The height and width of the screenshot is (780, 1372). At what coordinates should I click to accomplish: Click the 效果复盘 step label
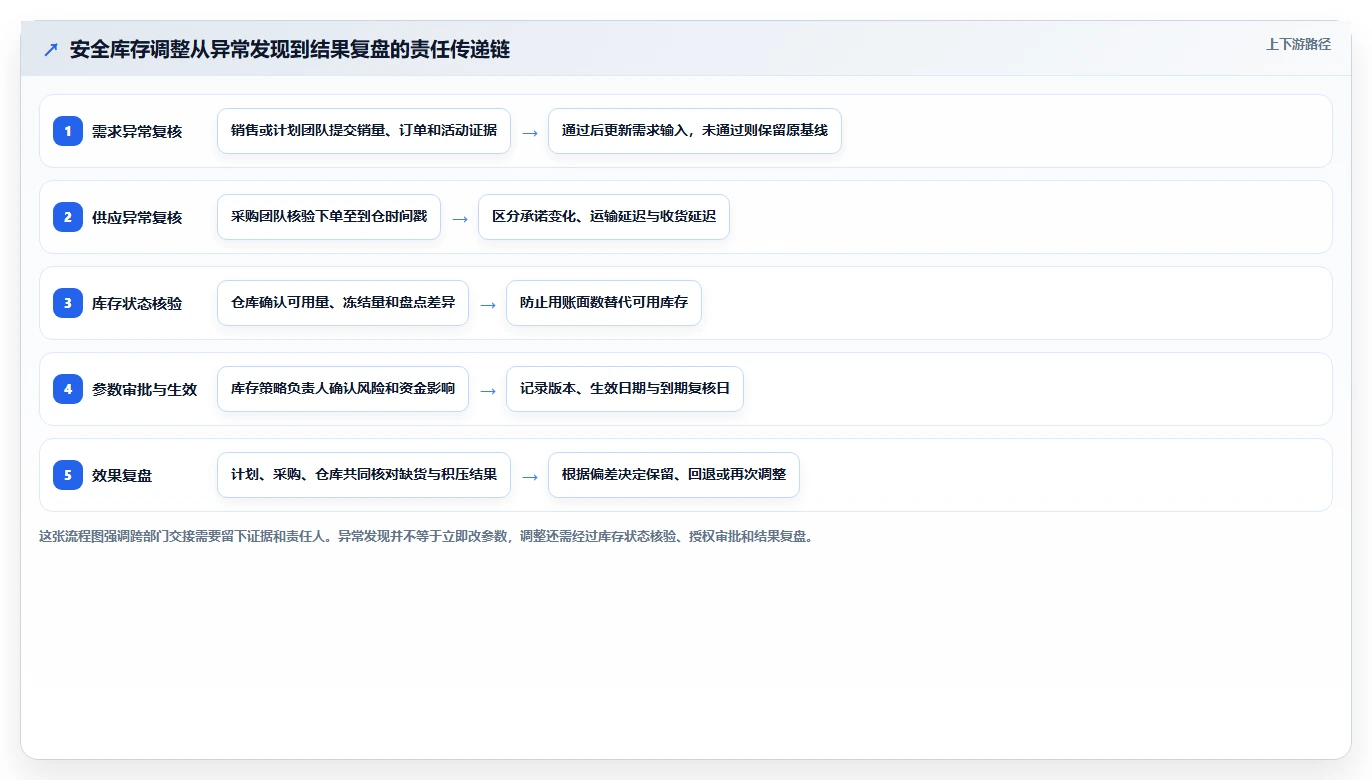point(122,475)
